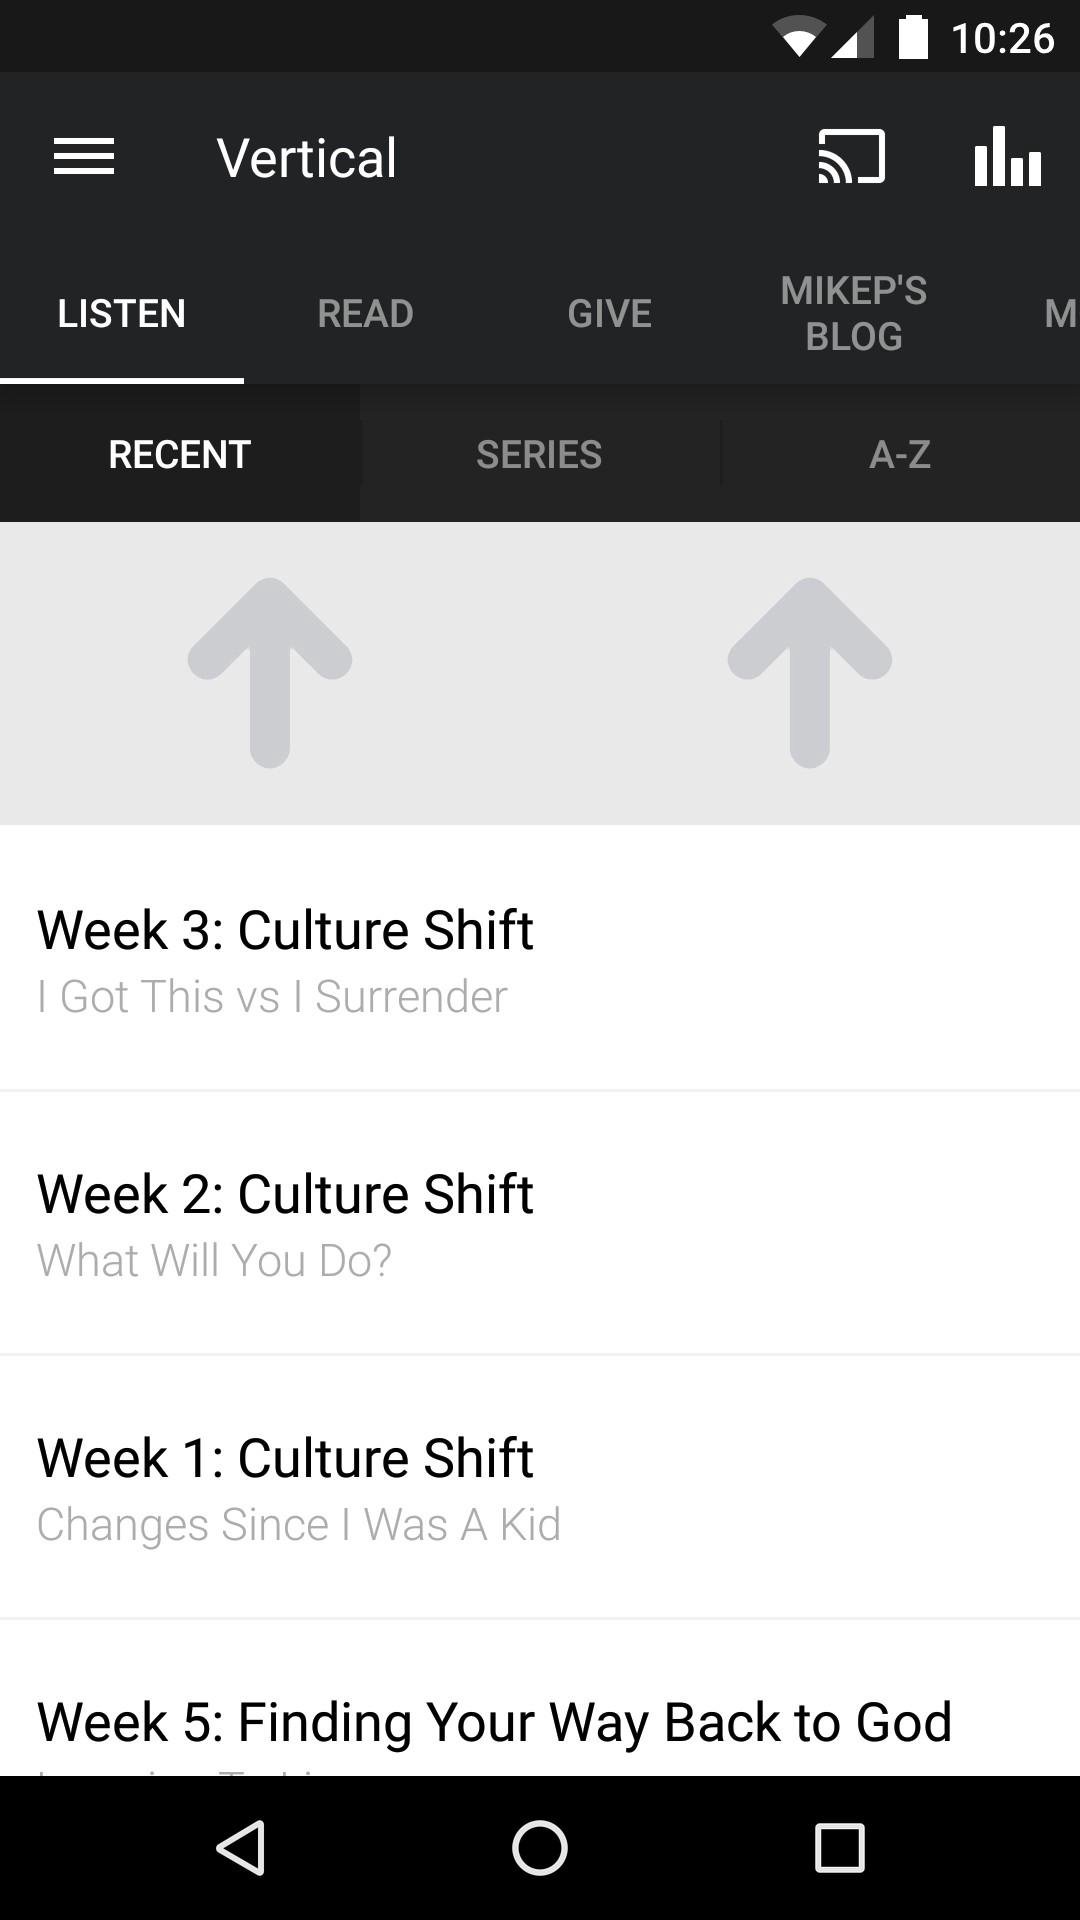Viewport: 1080px width, 1920px height.
Task: Select the SERIES filter
Action: 539,454
